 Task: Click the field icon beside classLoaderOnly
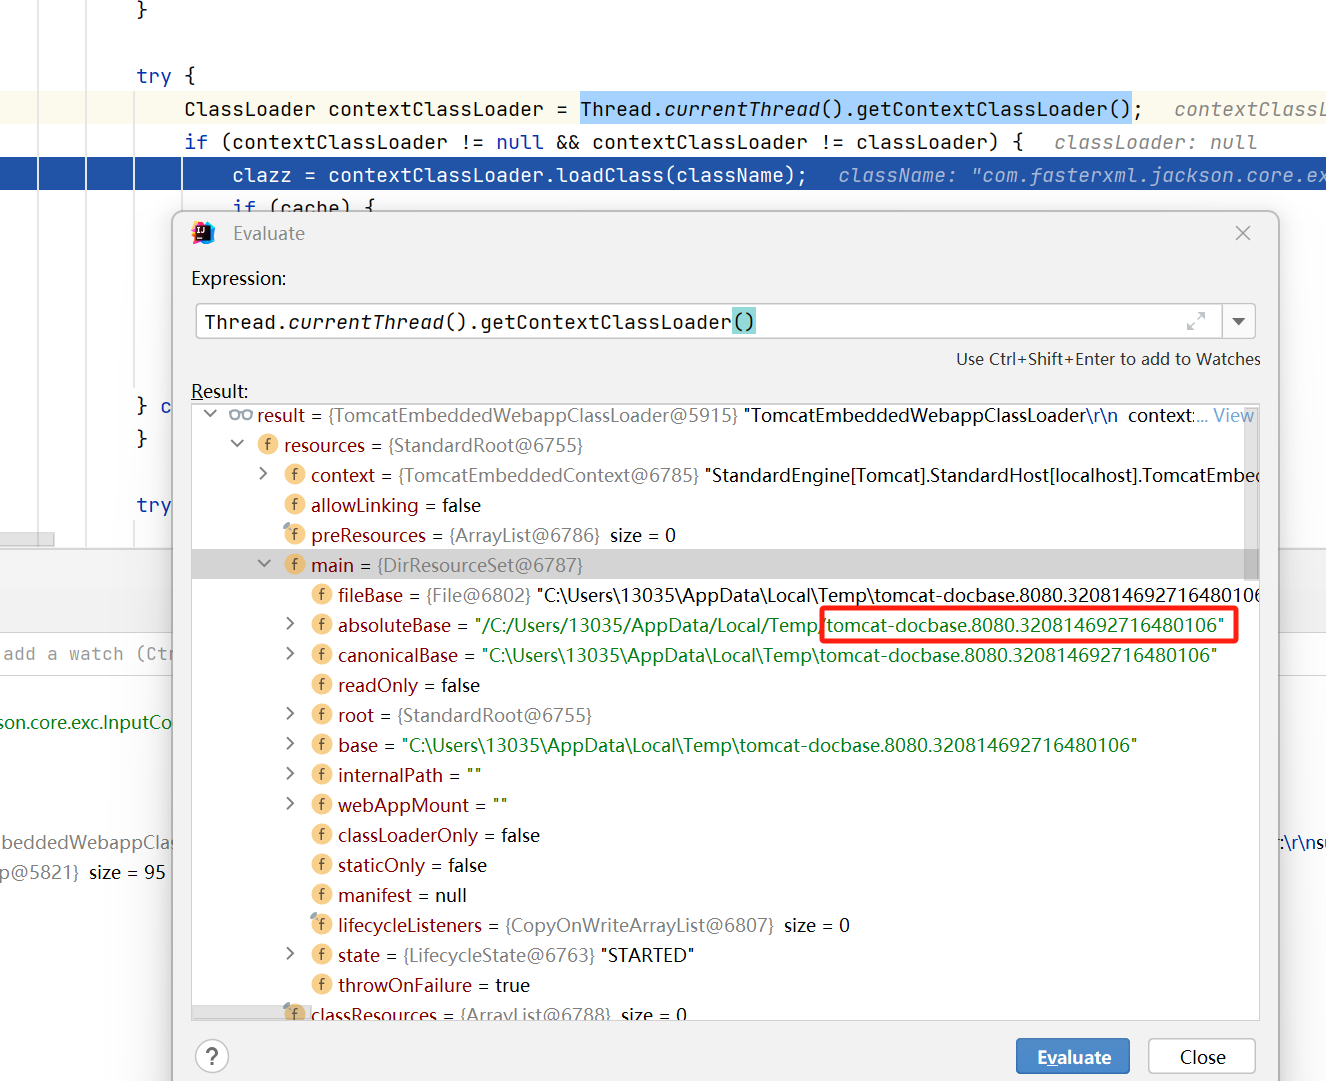[x=322, y=834]
